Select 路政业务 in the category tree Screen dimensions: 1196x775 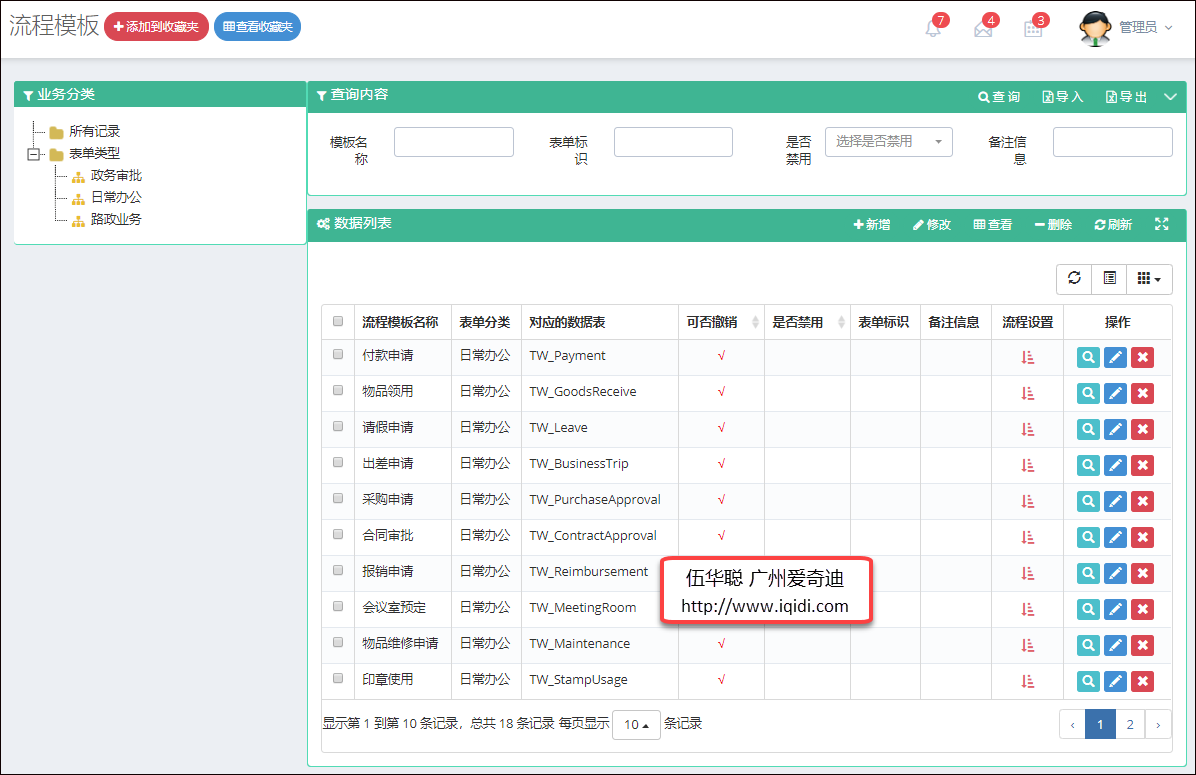coord(116,219)
